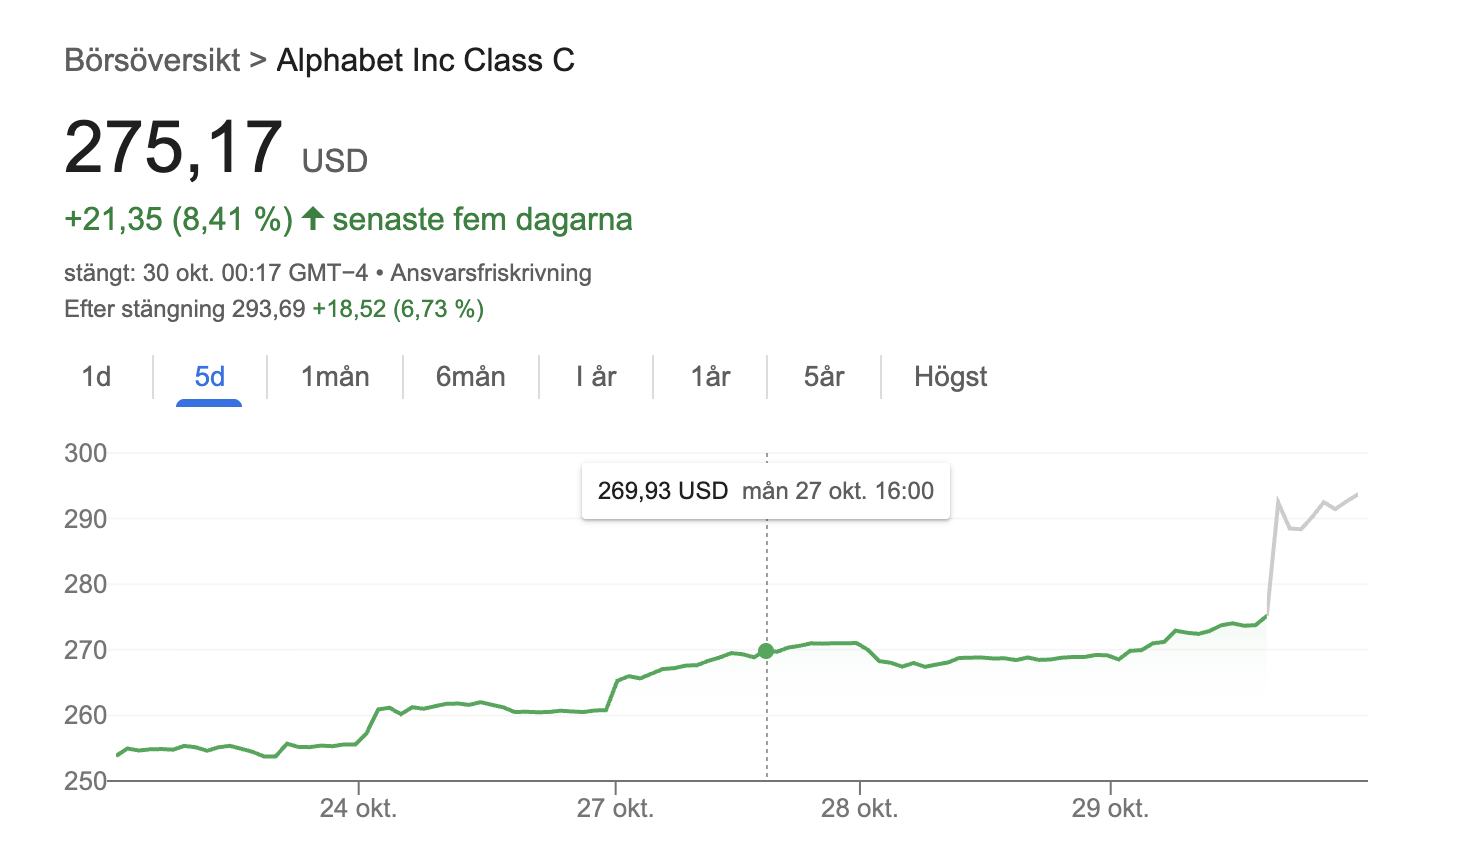This screenshot has height=850, width=1464.
Task: Click the green upward arrow icon
Action: click(x=313, y=218)
